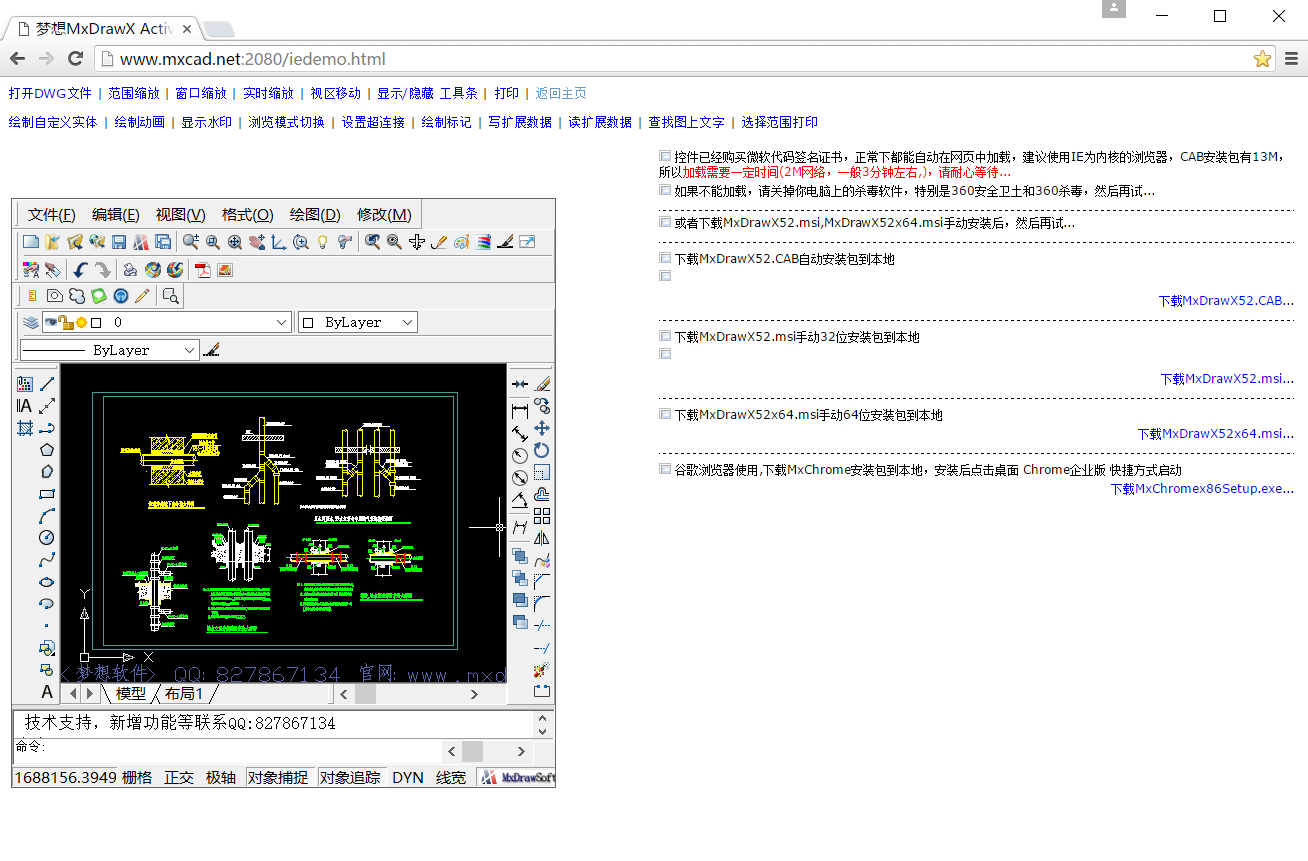Click the 下载MxDrawX52.CAB... download link
The image size is (1308, 861).
[1226, 300]
